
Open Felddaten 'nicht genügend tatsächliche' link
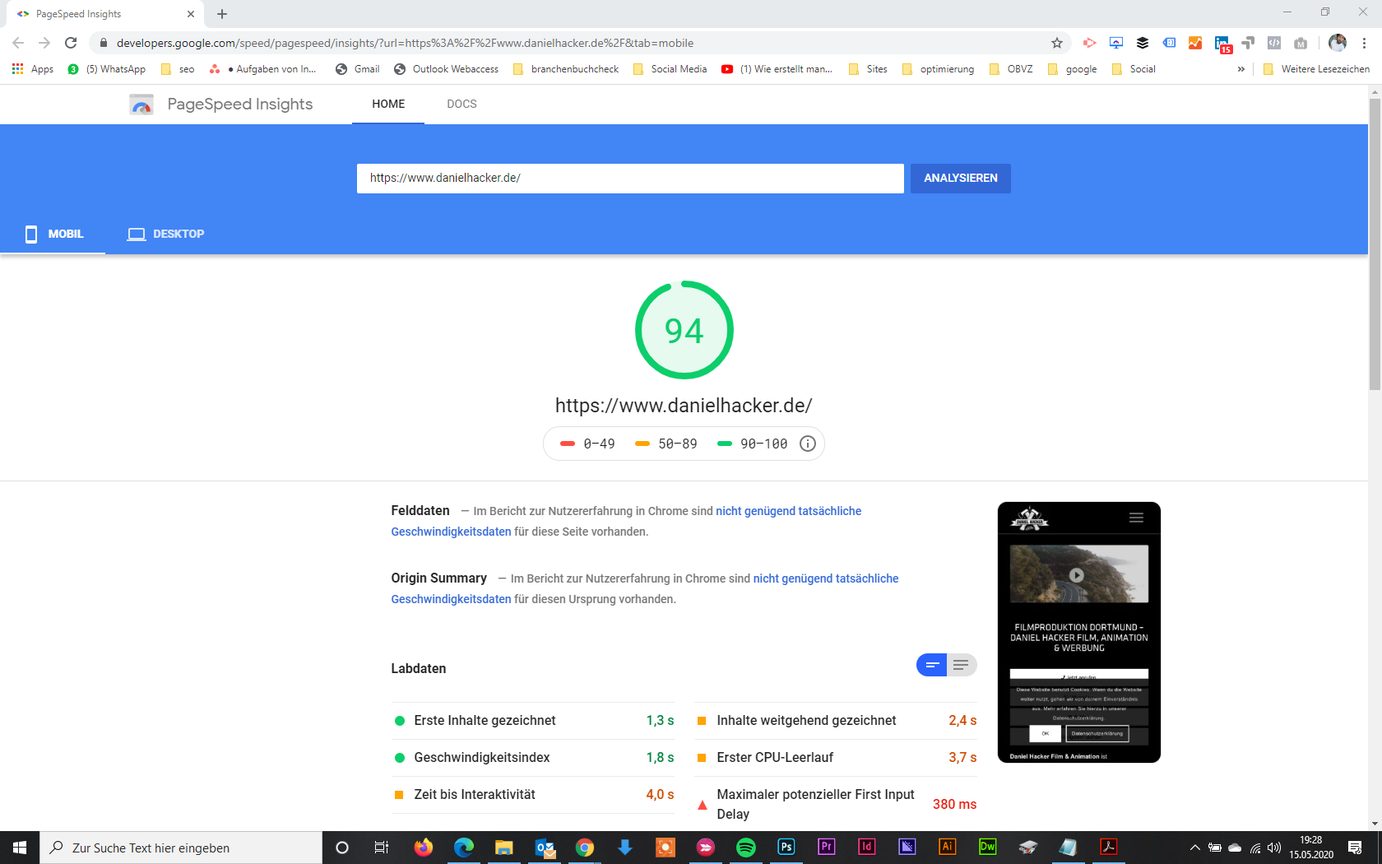coord(788,511)
